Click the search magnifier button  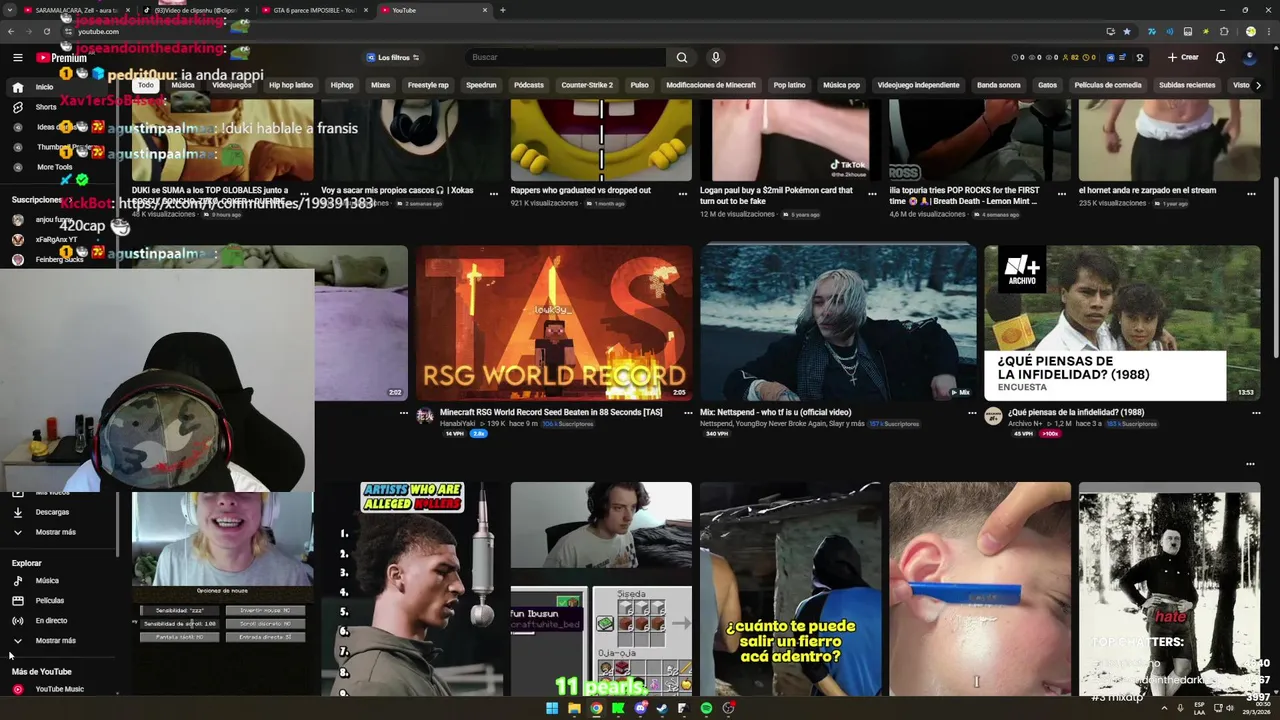pyautogui.click(x=682, y=58)
